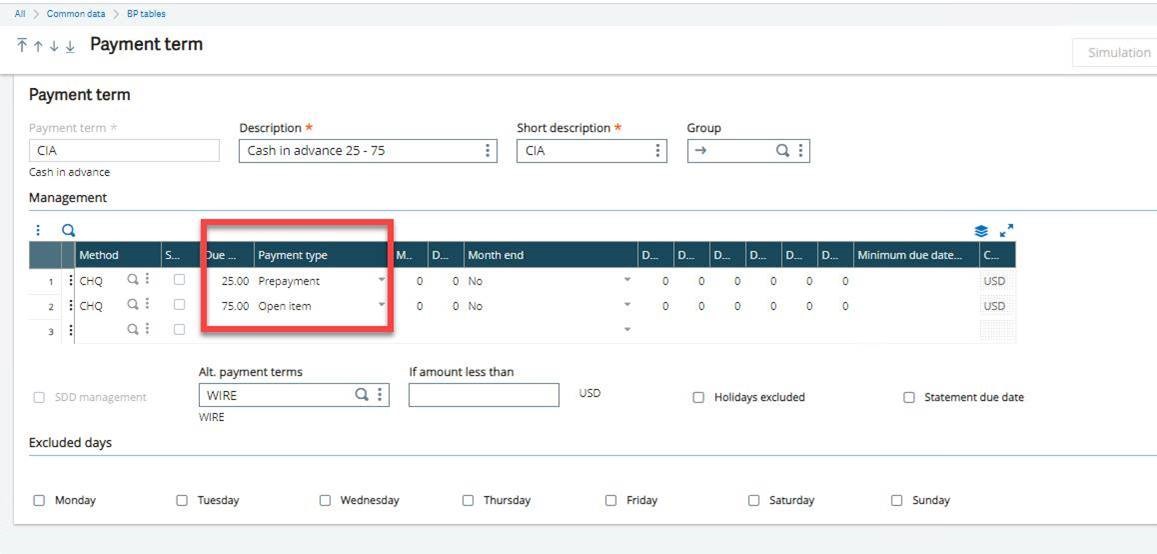Open lookup for Alt. payment terms WIRE

pyautogui.click(x=362, y=395)
